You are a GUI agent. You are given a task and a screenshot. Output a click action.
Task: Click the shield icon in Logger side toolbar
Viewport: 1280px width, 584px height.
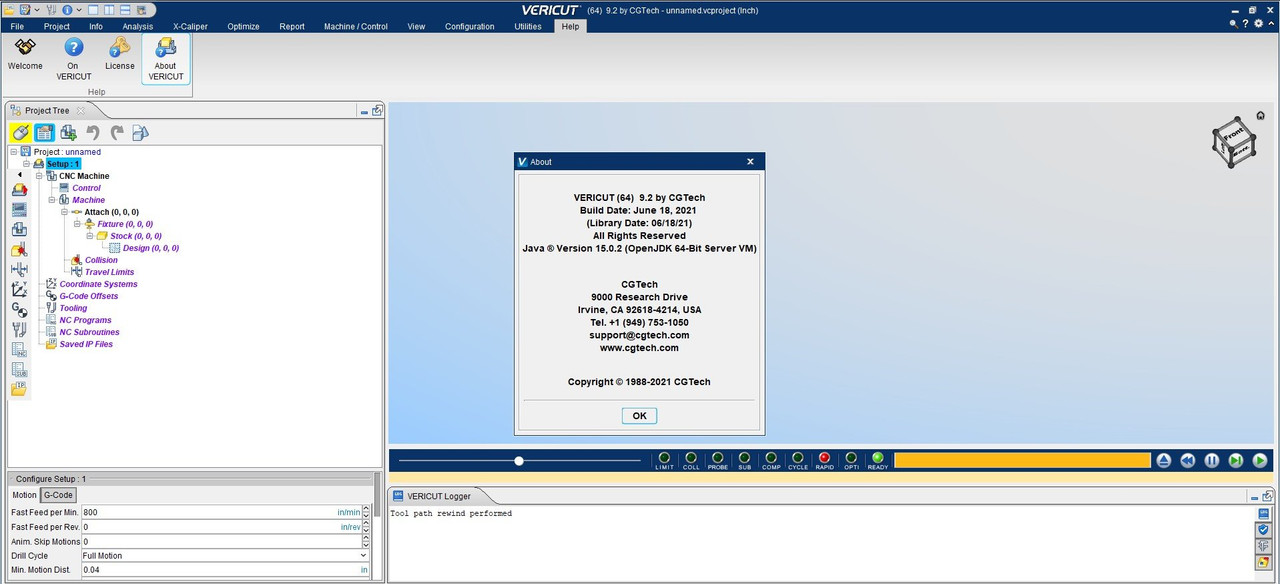pyautogui.click(x=1263, y=530)
